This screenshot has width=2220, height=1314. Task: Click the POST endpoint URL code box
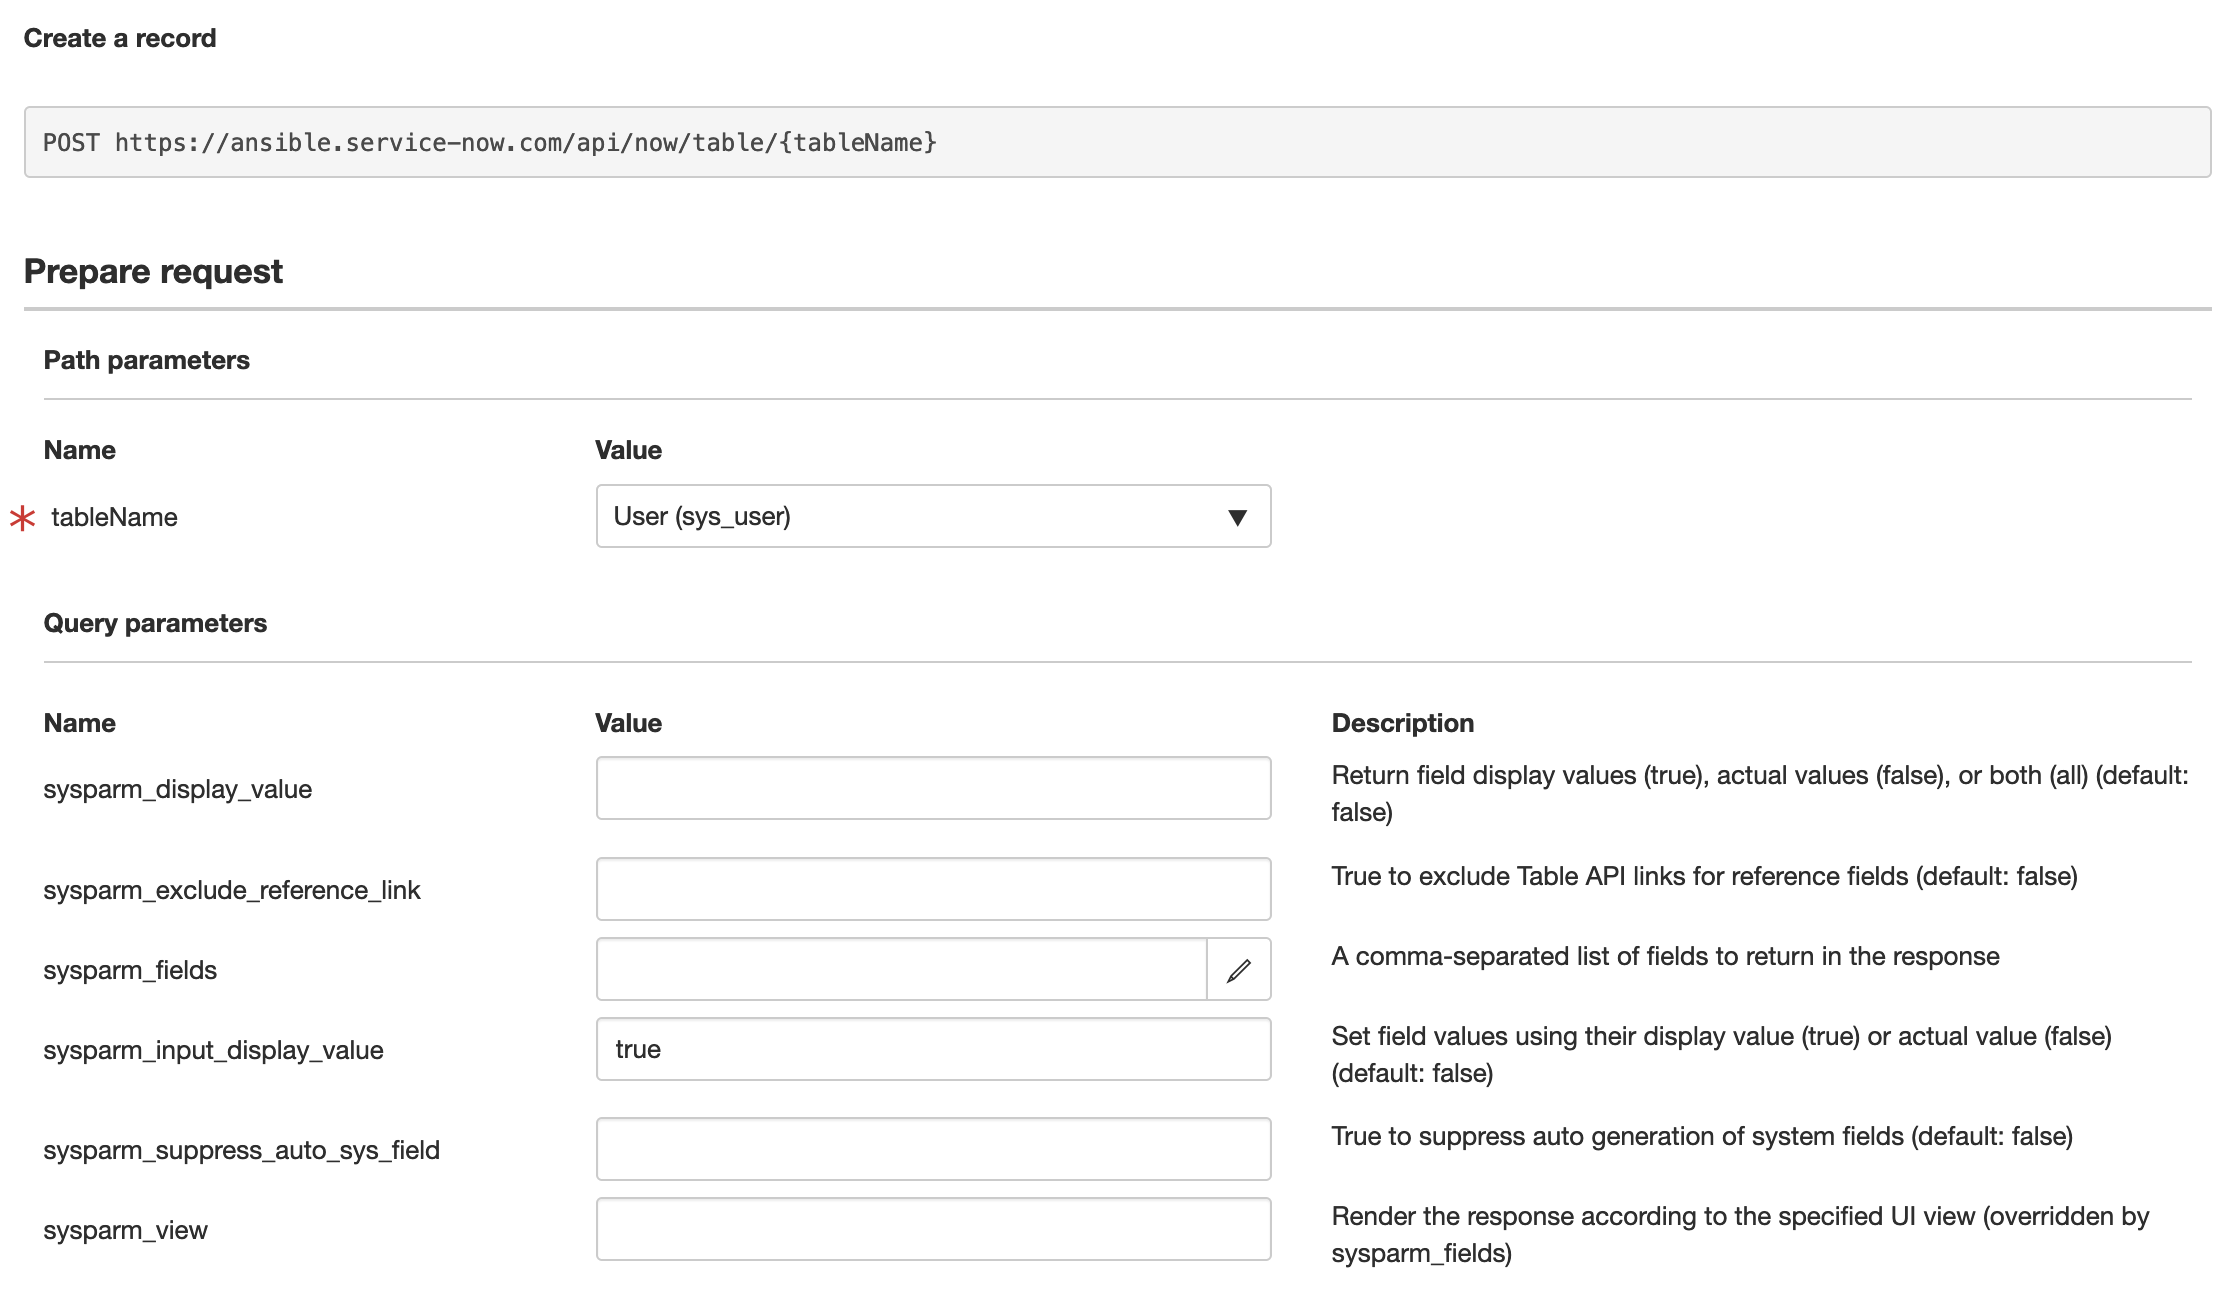(1116, 143)
